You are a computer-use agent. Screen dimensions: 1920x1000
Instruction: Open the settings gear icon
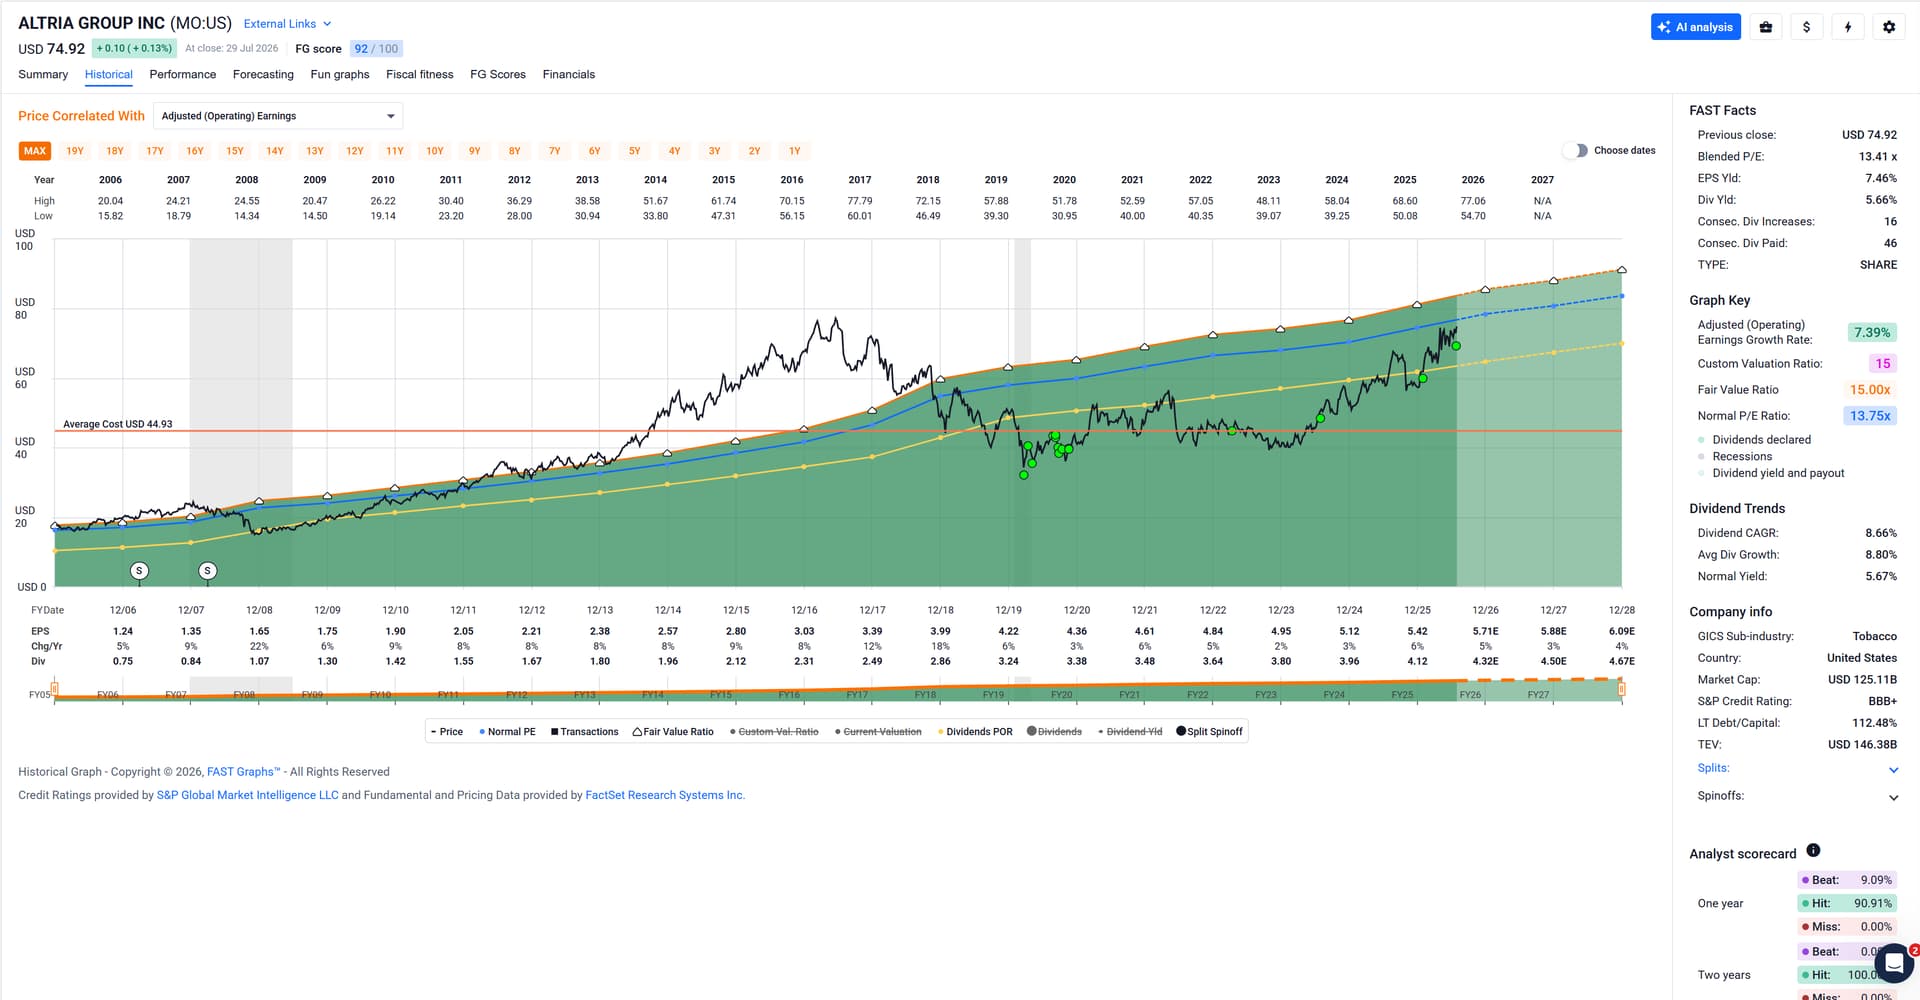1889,27
